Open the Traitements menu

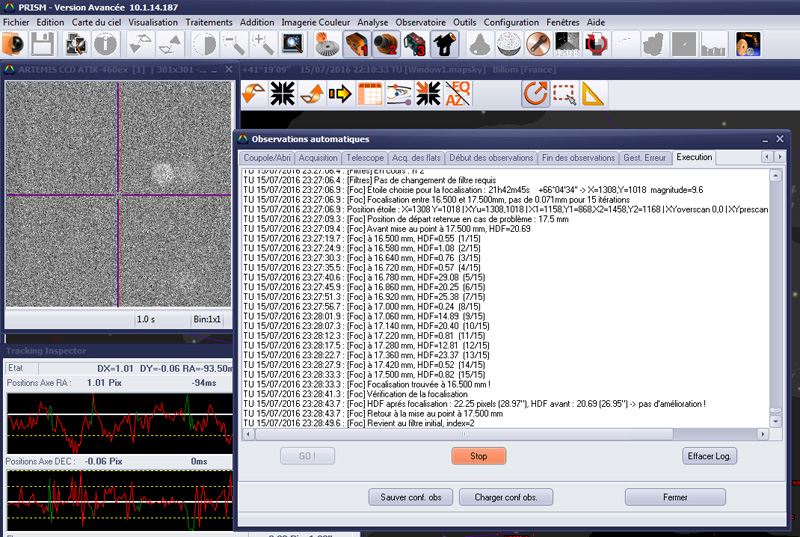click(x=209, y=21)
